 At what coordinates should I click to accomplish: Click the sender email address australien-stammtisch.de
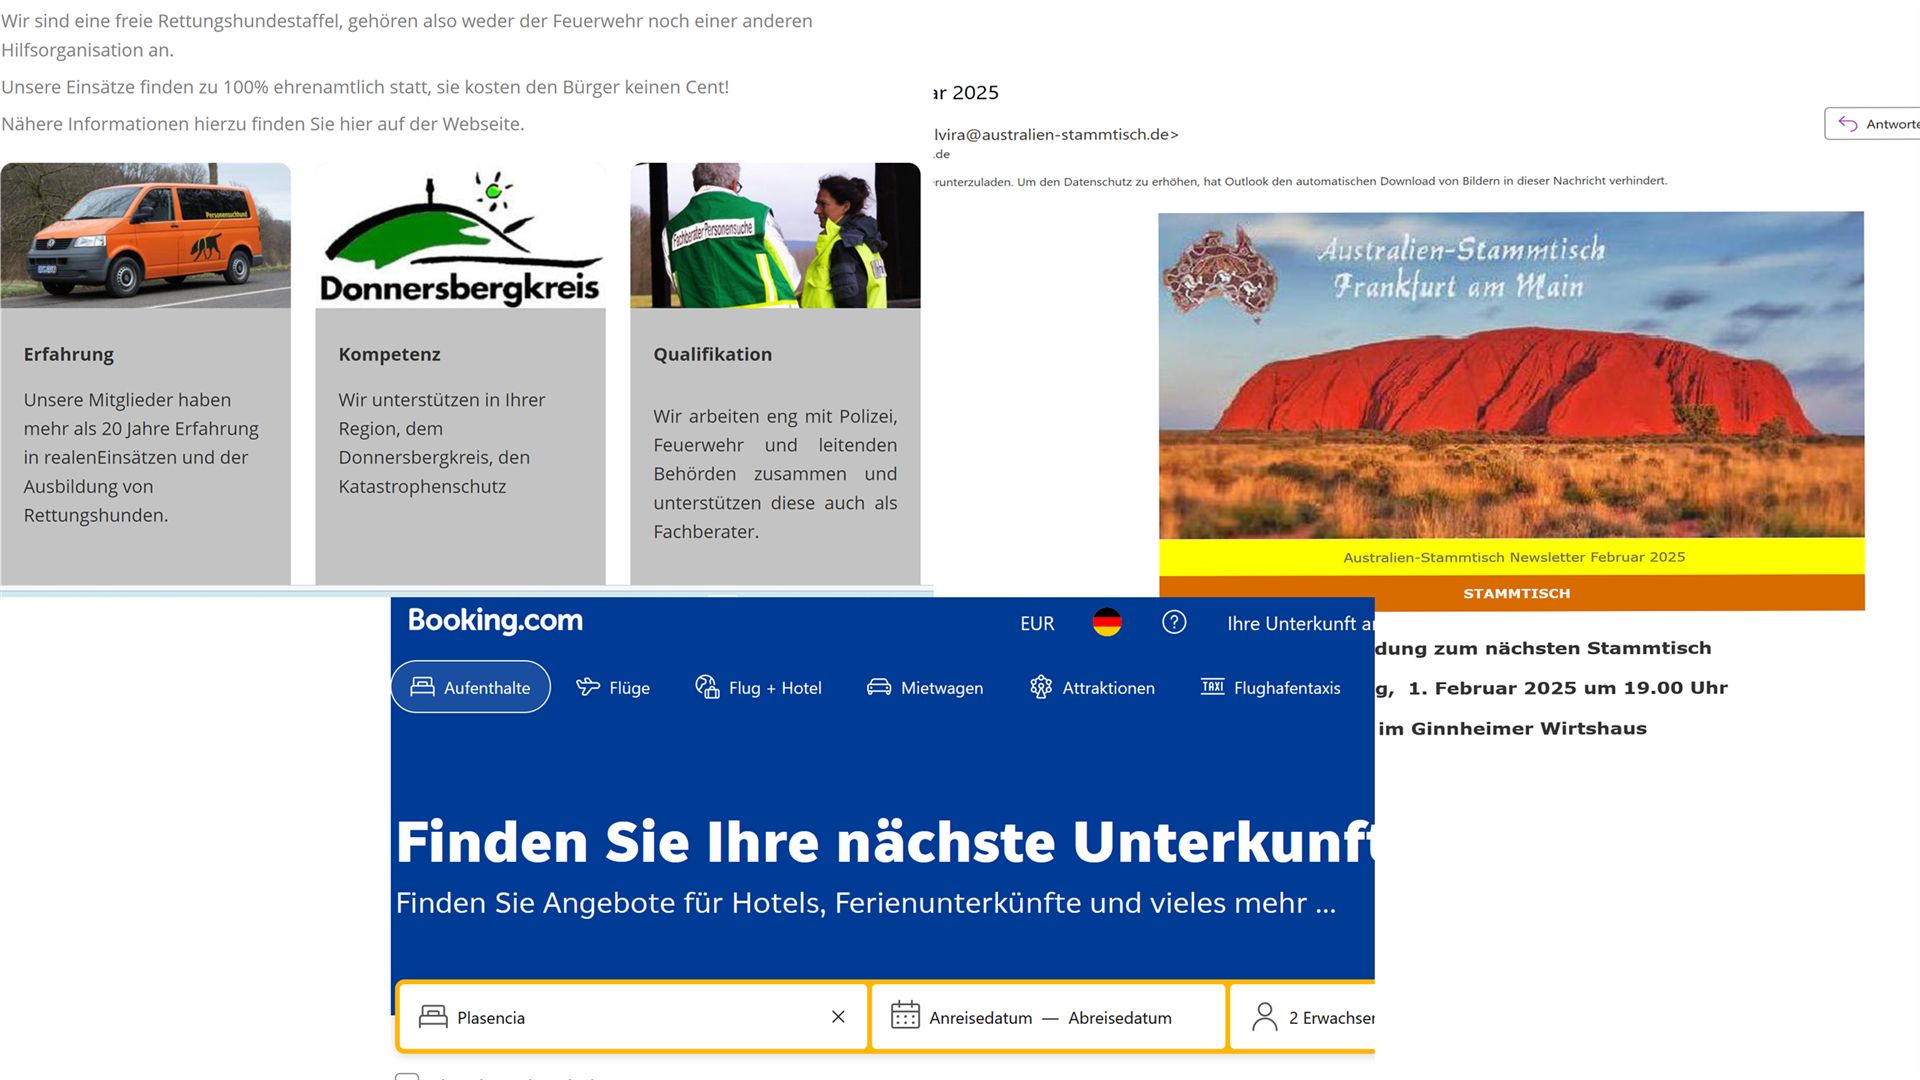(x=1056, y=134)
